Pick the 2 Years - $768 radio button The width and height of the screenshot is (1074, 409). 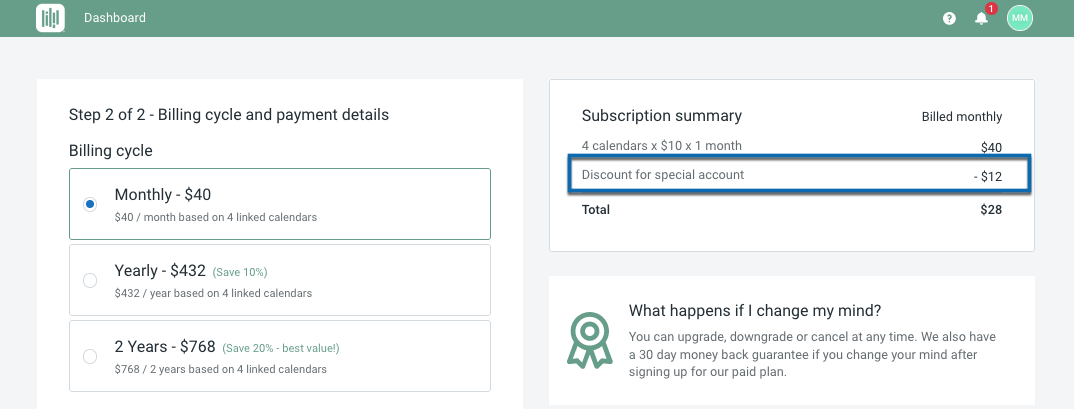(x=90, y=356)
